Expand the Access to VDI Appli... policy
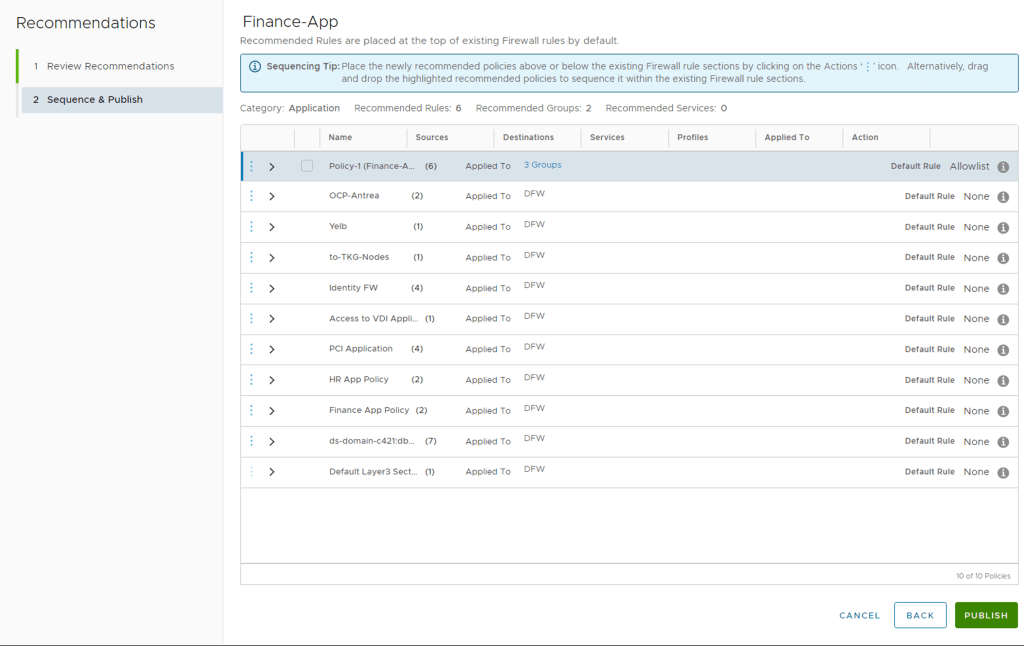This screenshot has height=646, width=1024. [272, 319]
